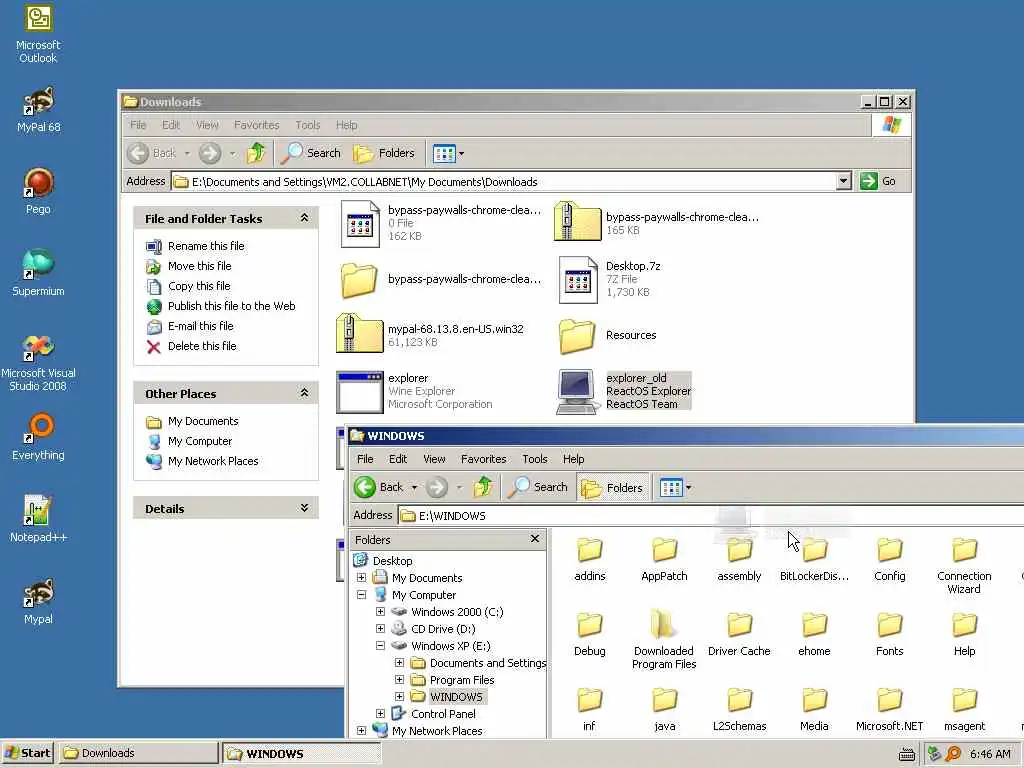Image resolution: width=1024 pixels, height=768 pixels.
Task: Open the Favorites menu in WINDOWS window
Action: (x=483, y=459)
